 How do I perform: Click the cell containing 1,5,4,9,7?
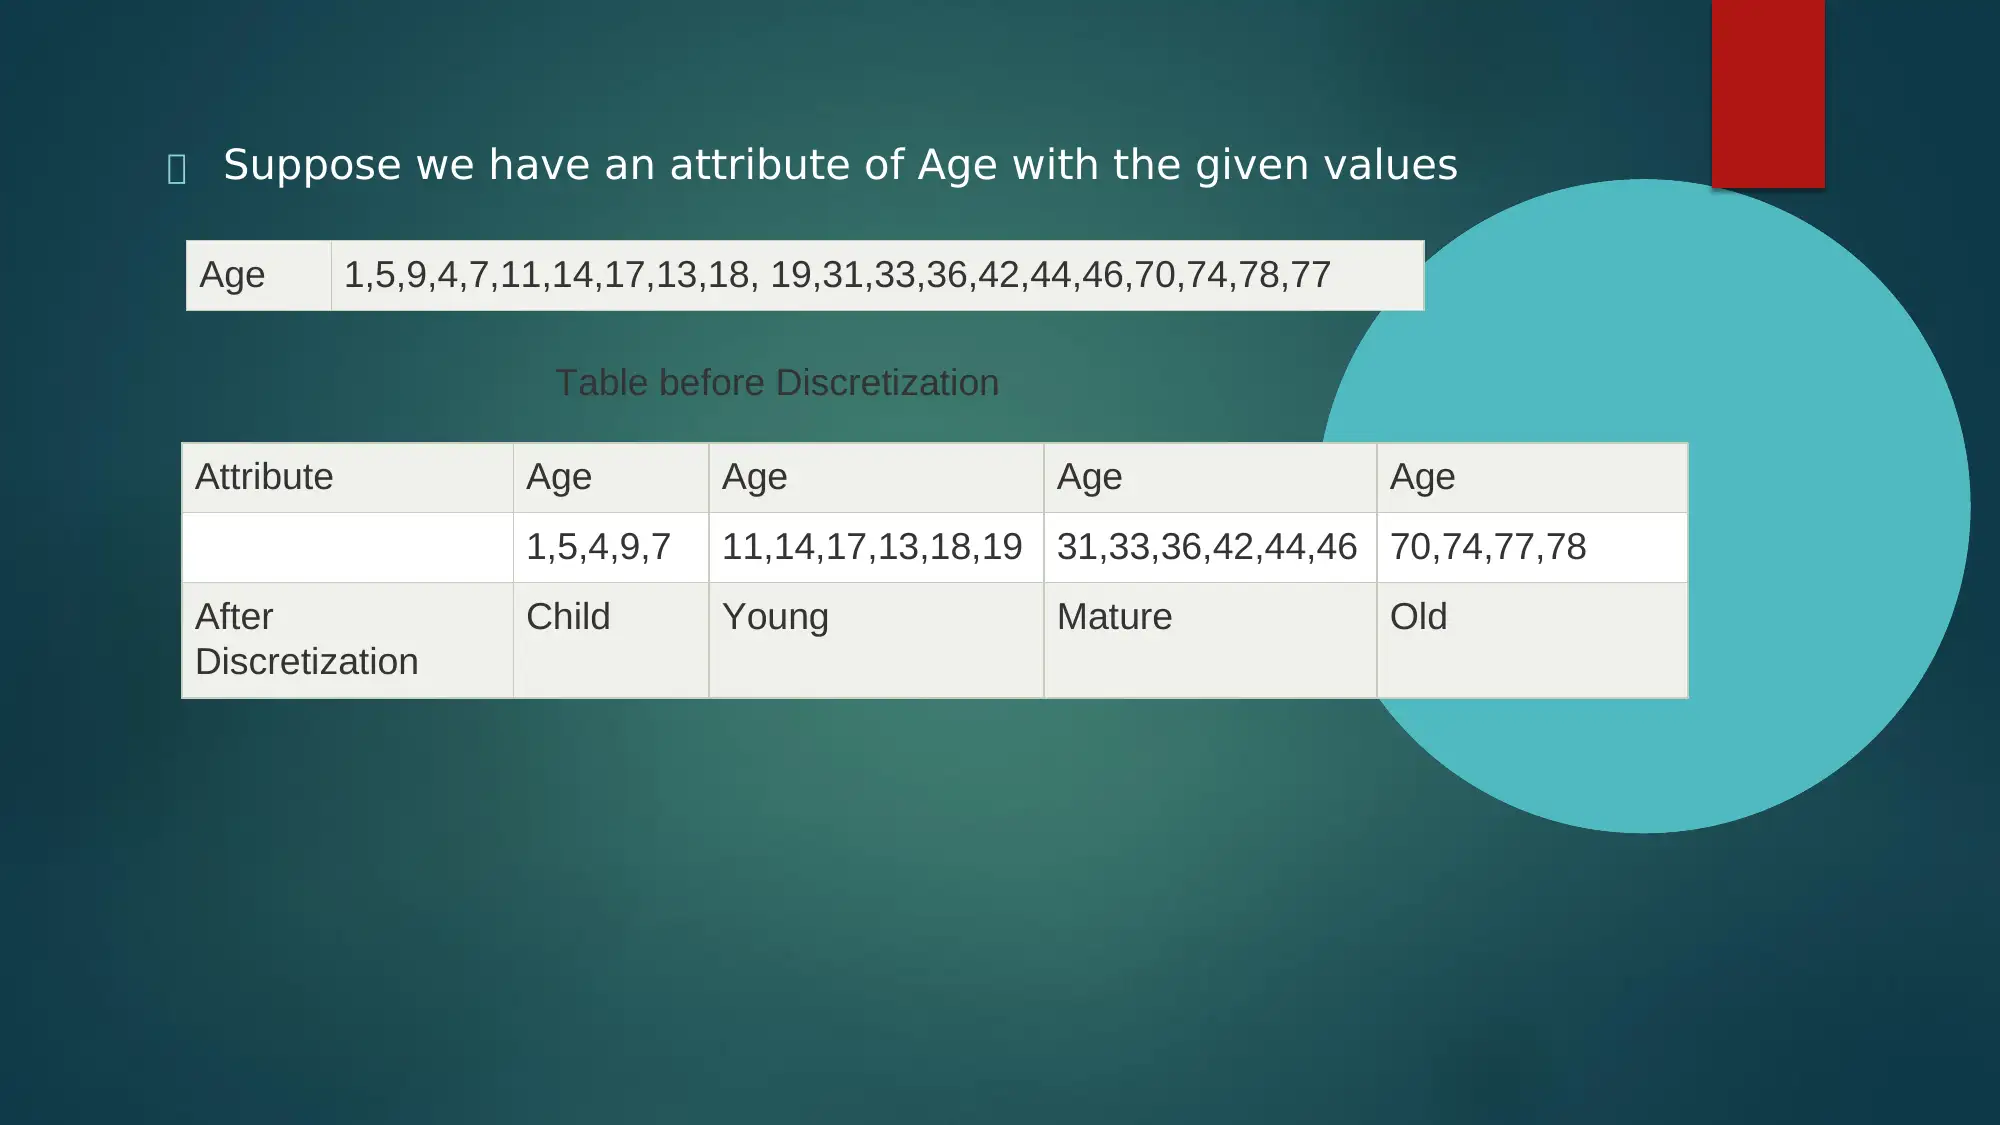[611, 547]
